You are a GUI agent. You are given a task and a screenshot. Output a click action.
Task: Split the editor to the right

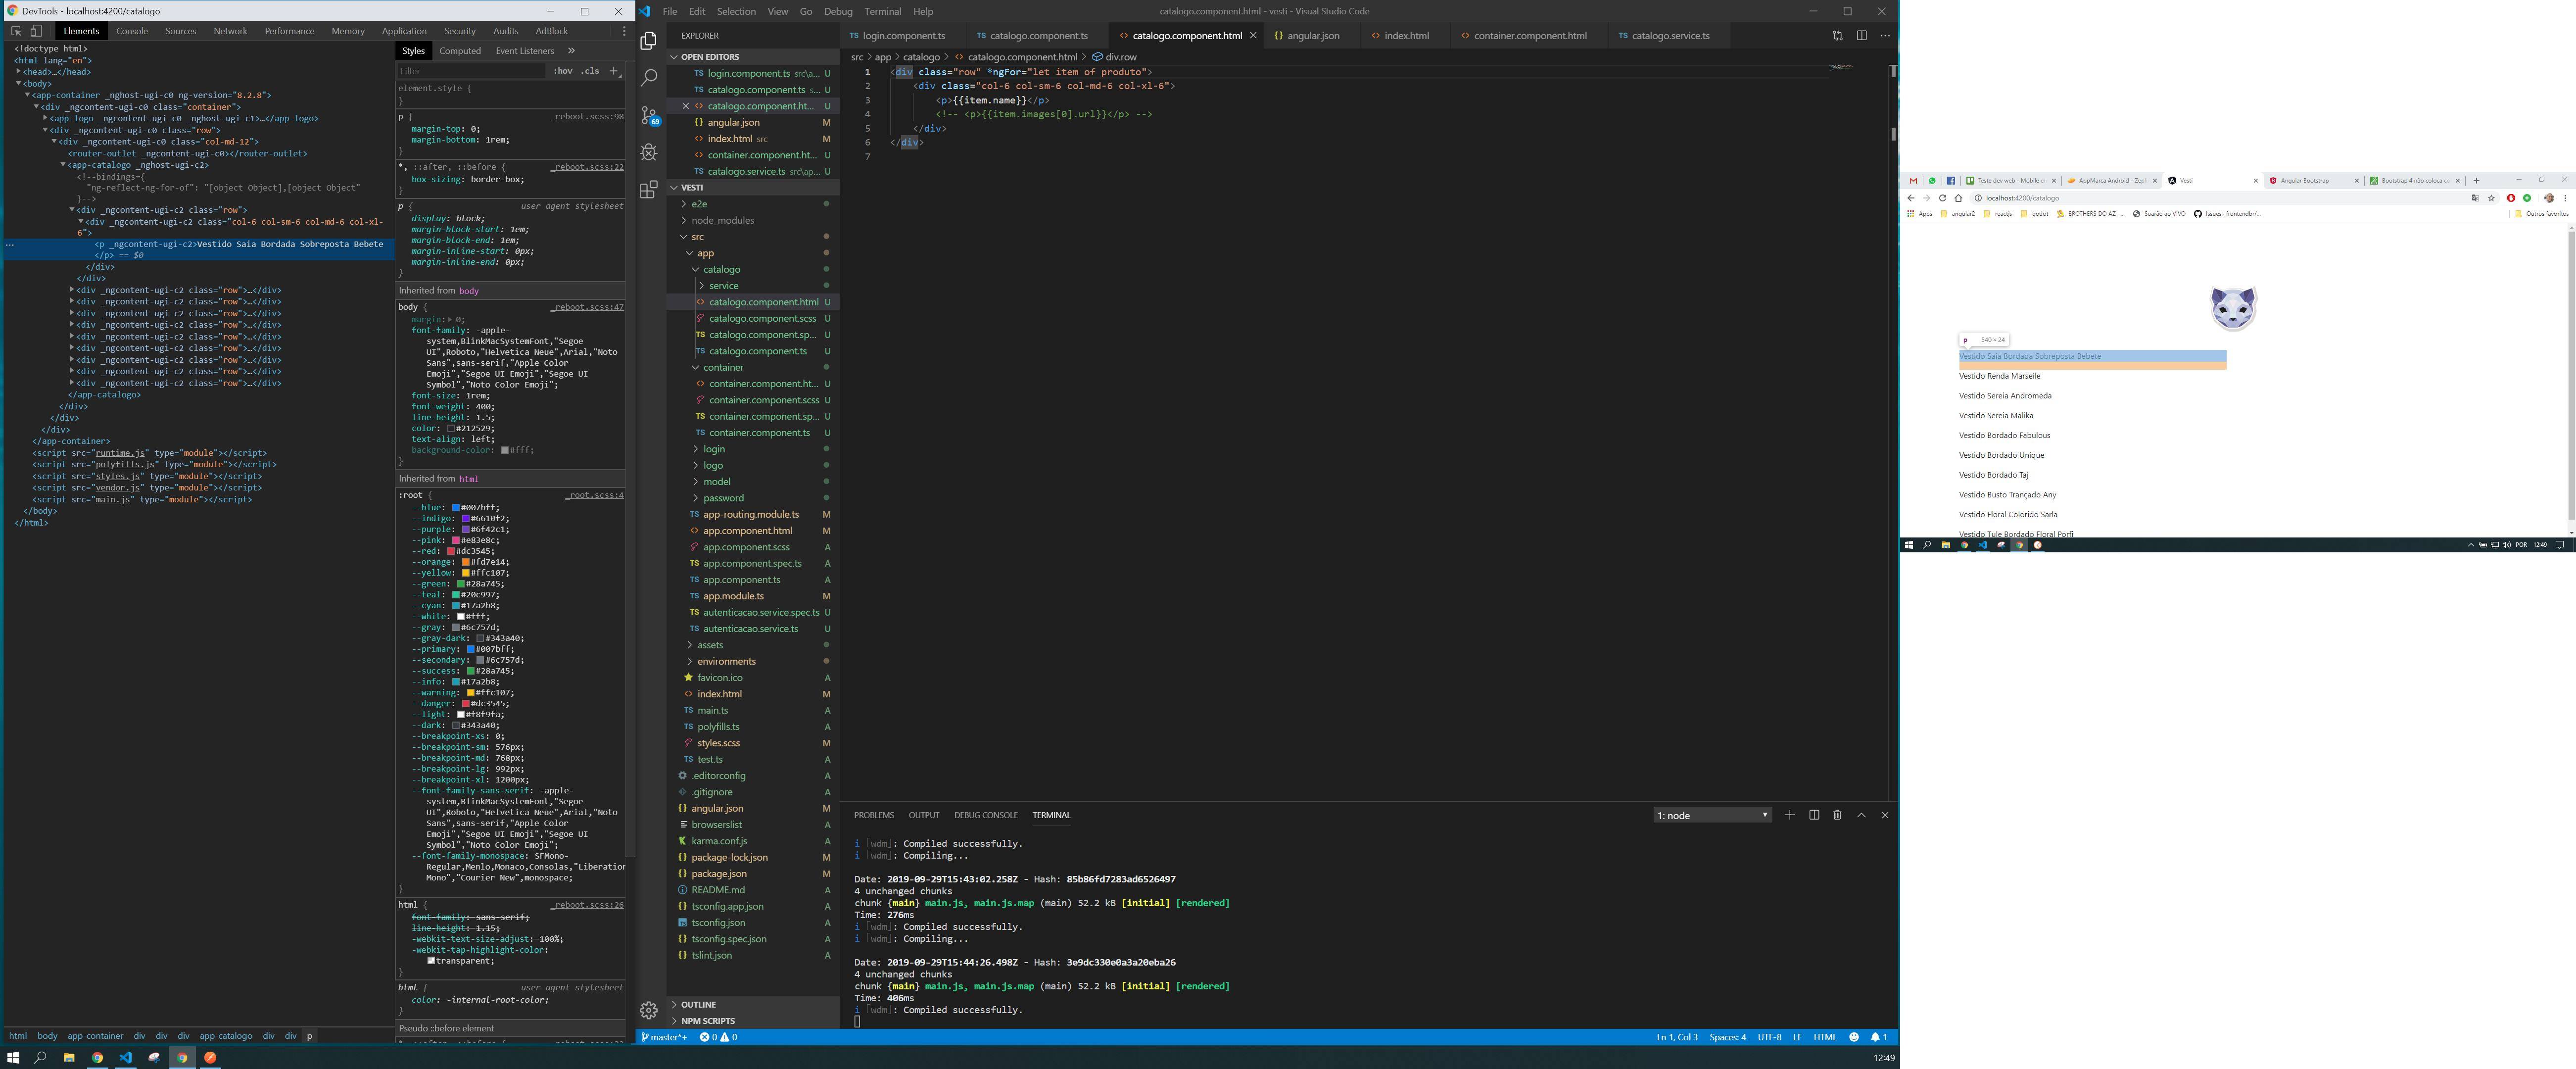click(1862, 36)
